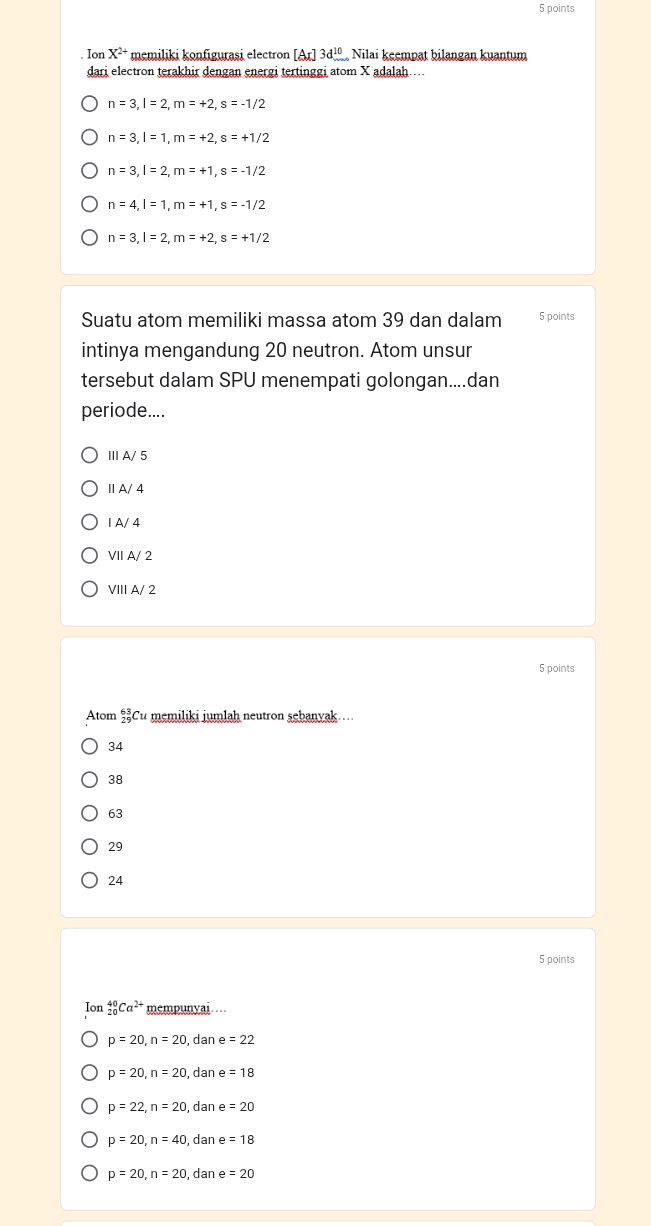Viewport: 651px width, 1226px height.
Task: Select option n = 3, l = 2, m = +2, s = +1/2
Action: pos(89,237)
